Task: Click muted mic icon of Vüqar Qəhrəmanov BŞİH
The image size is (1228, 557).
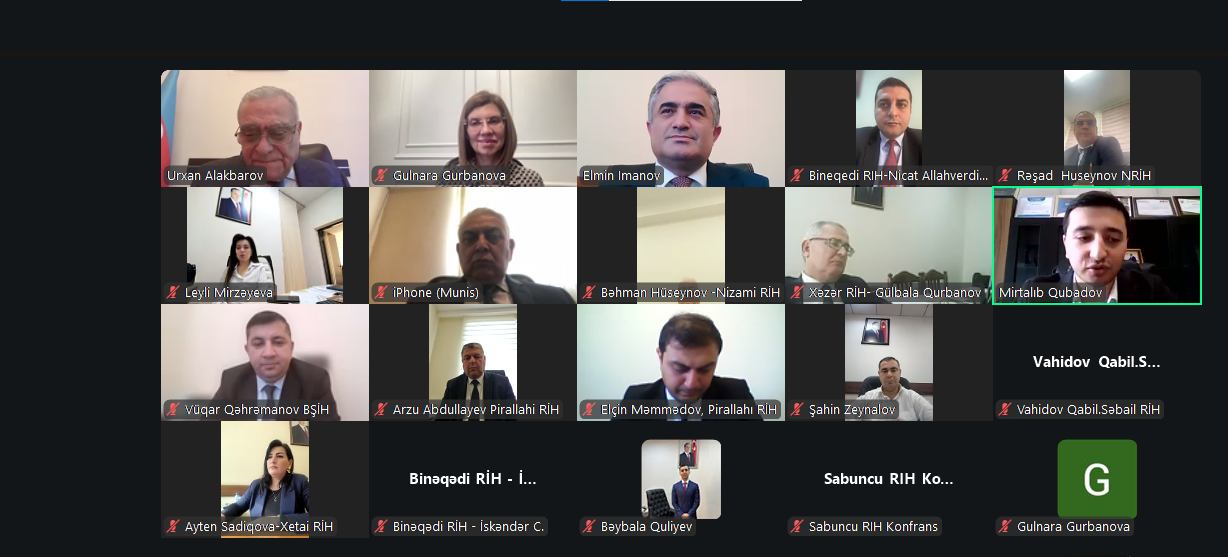Action: coord(174,410)
